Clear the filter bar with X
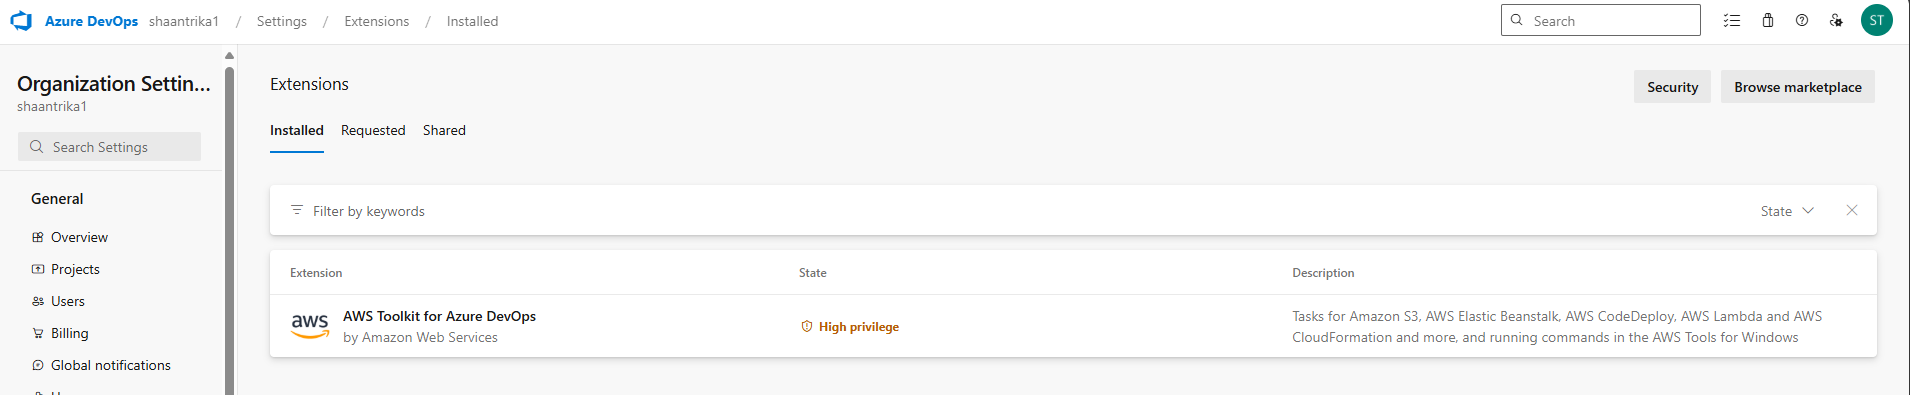 click(x=1852, y=210)
